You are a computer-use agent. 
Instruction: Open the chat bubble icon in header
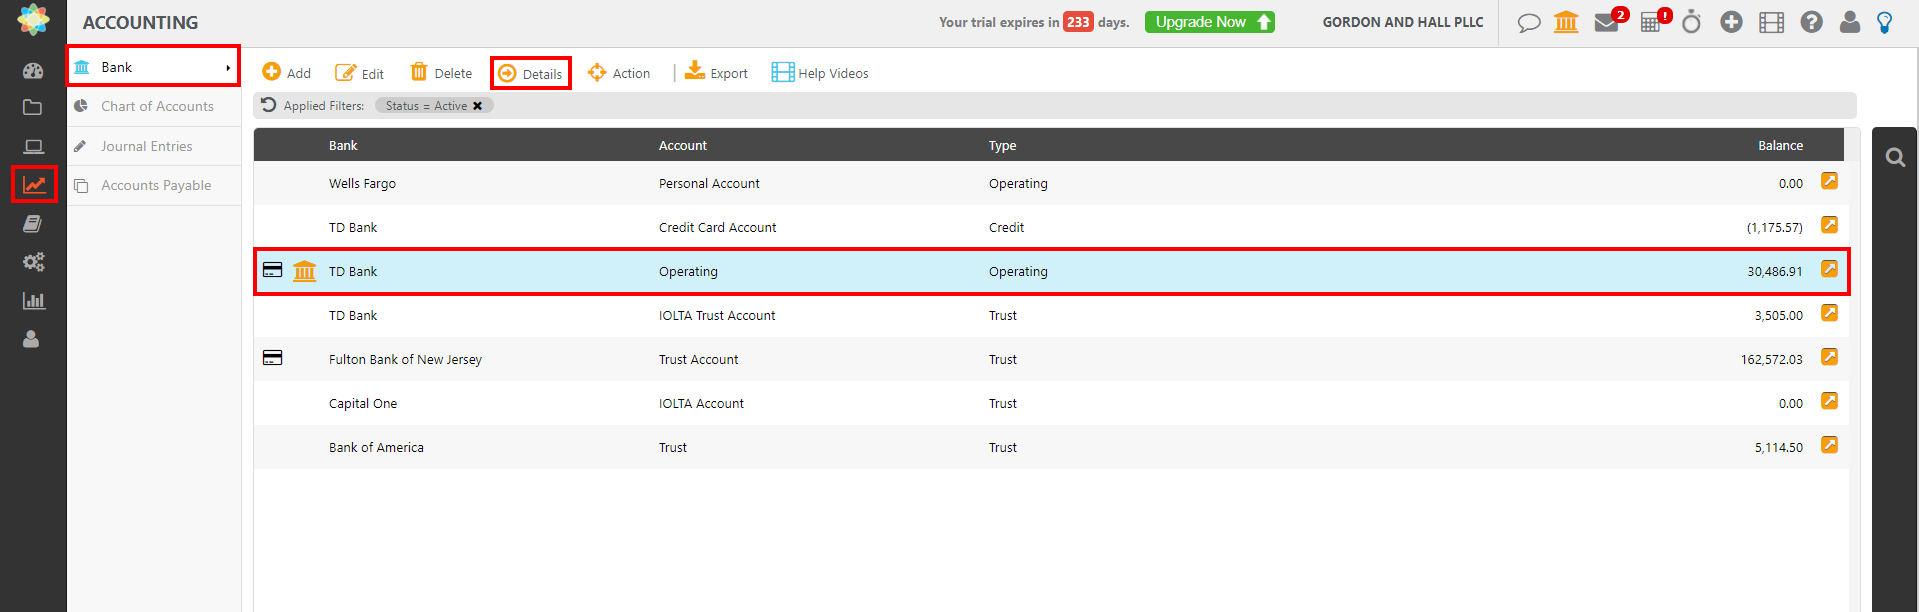pos(1528,23)
